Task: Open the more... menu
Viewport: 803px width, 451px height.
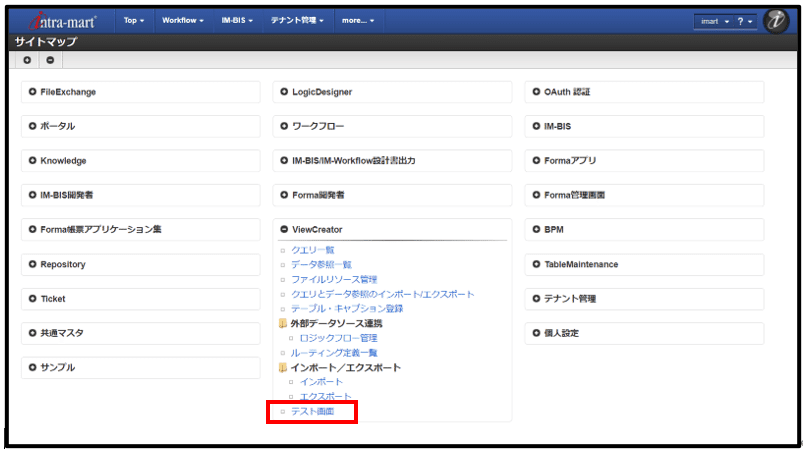Action: pyautogui.click(x=358, y=20)
